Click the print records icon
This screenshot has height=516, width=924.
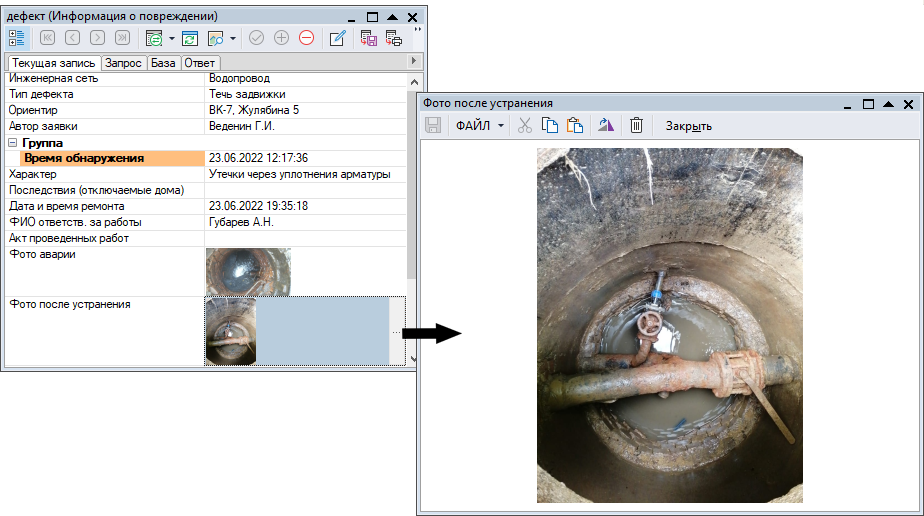[x=393, y=38]
